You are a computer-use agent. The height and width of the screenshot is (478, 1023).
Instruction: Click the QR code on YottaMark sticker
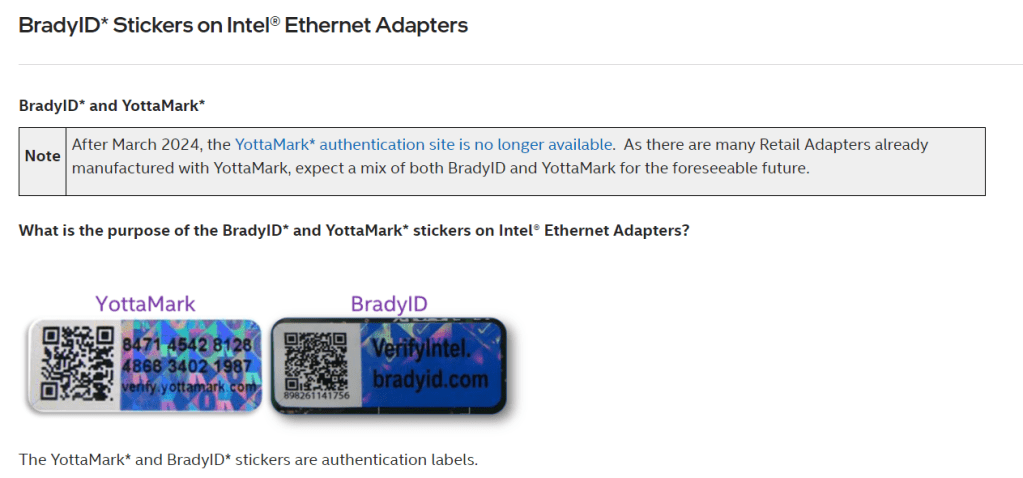pos(73,364)
